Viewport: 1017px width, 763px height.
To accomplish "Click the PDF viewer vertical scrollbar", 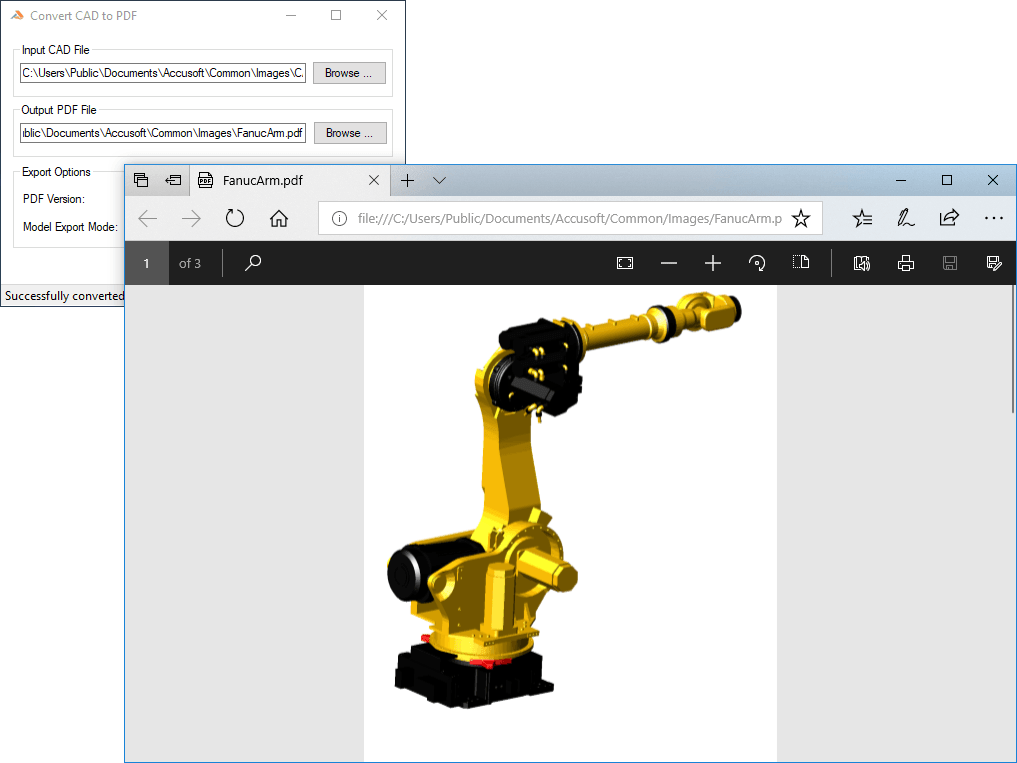I will pos(1012,350).
